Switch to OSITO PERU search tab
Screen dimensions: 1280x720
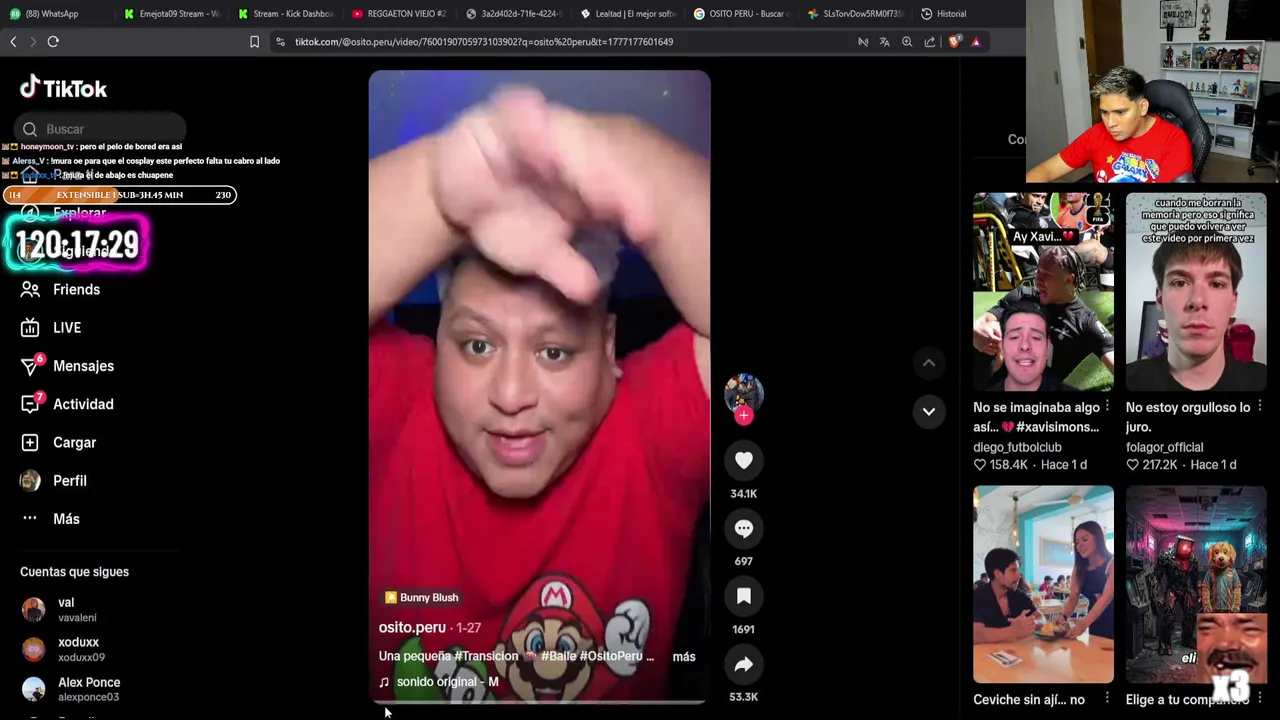click(x=741, y=14)
